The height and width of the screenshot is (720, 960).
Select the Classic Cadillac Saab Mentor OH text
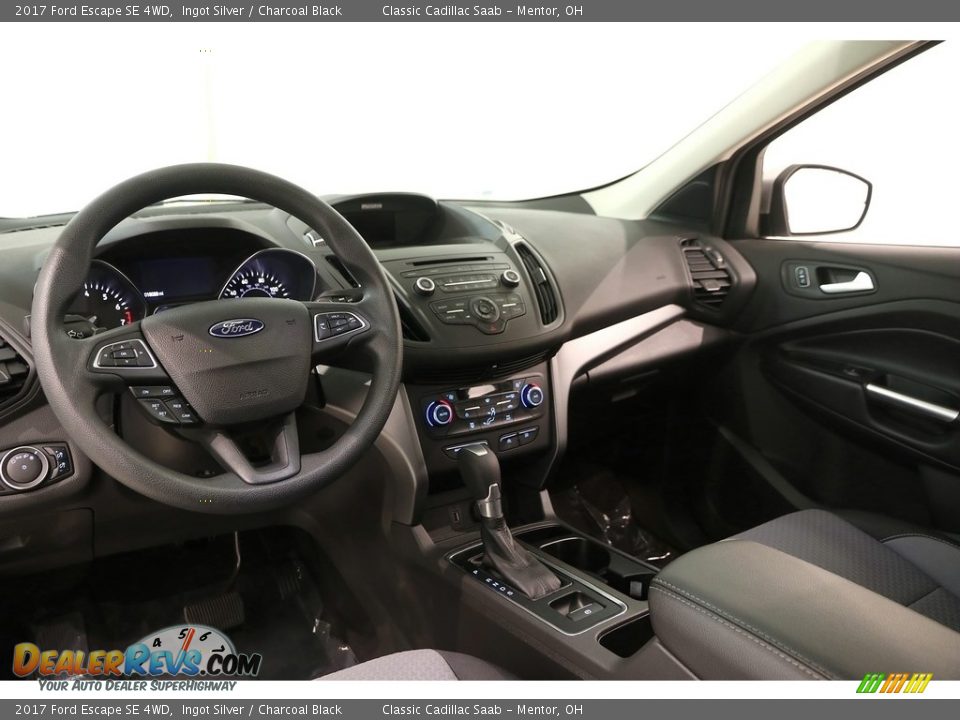[480, 11]
